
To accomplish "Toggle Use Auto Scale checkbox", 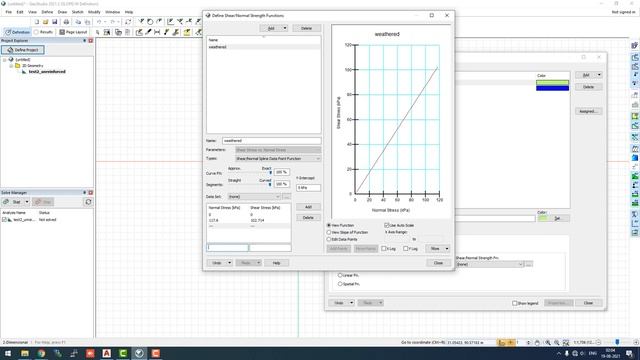I will coord(387,225).
